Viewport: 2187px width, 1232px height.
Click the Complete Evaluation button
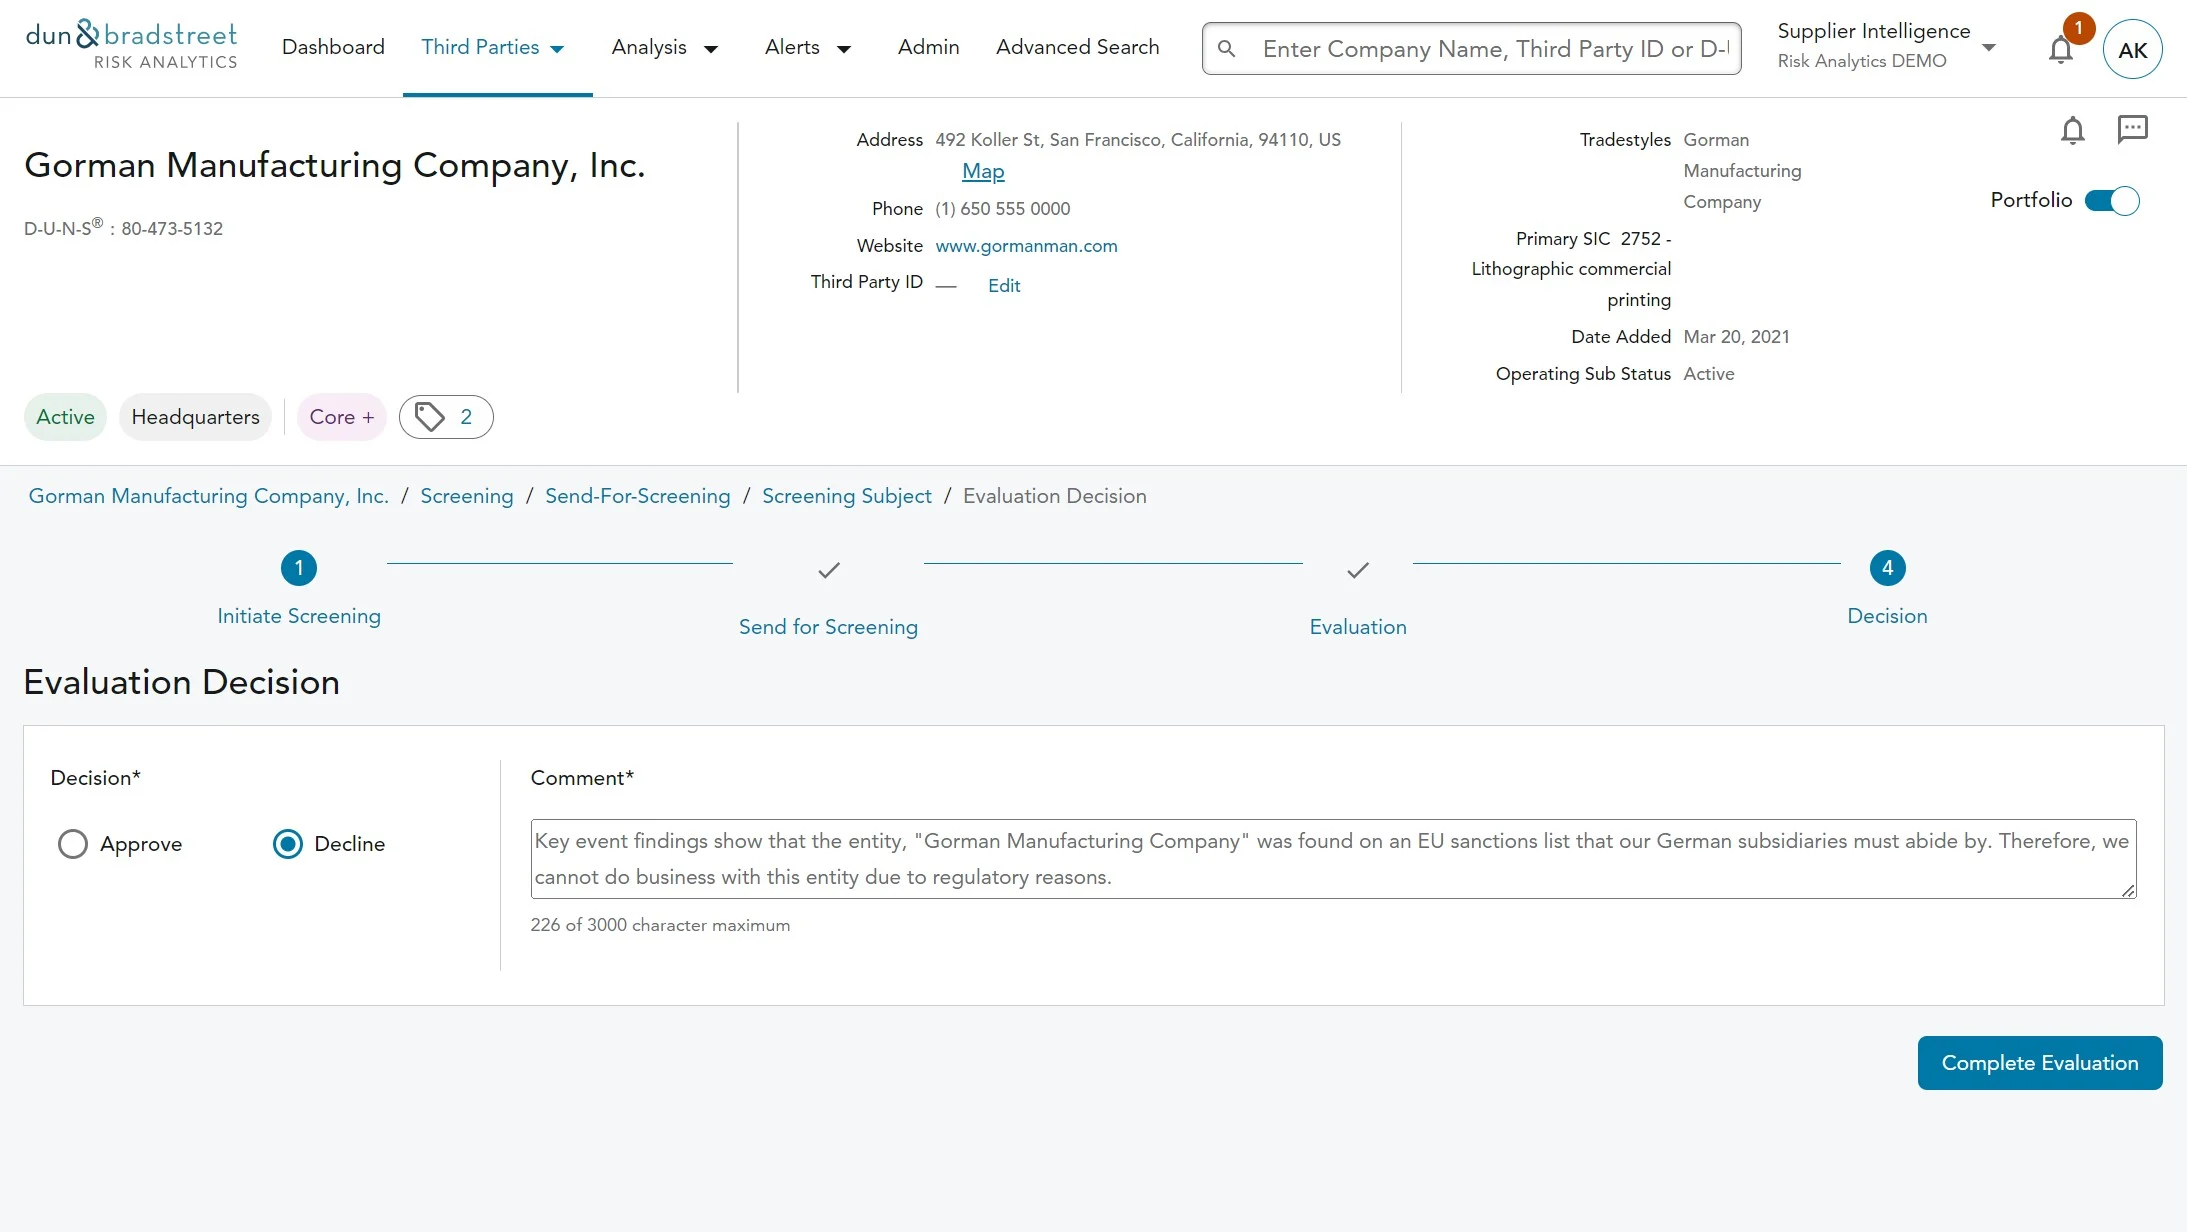click(x=2039, y=1063)
